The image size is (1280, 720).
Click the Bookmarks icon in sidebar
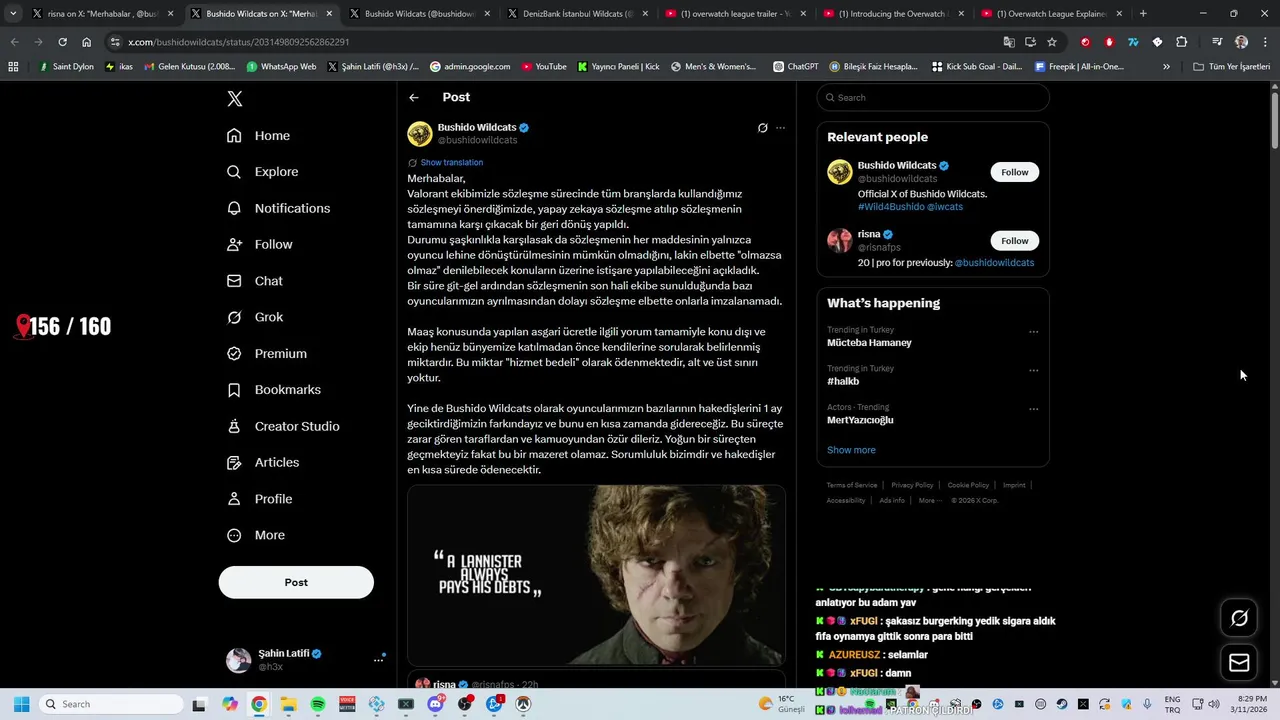click(x=234, y=390)
